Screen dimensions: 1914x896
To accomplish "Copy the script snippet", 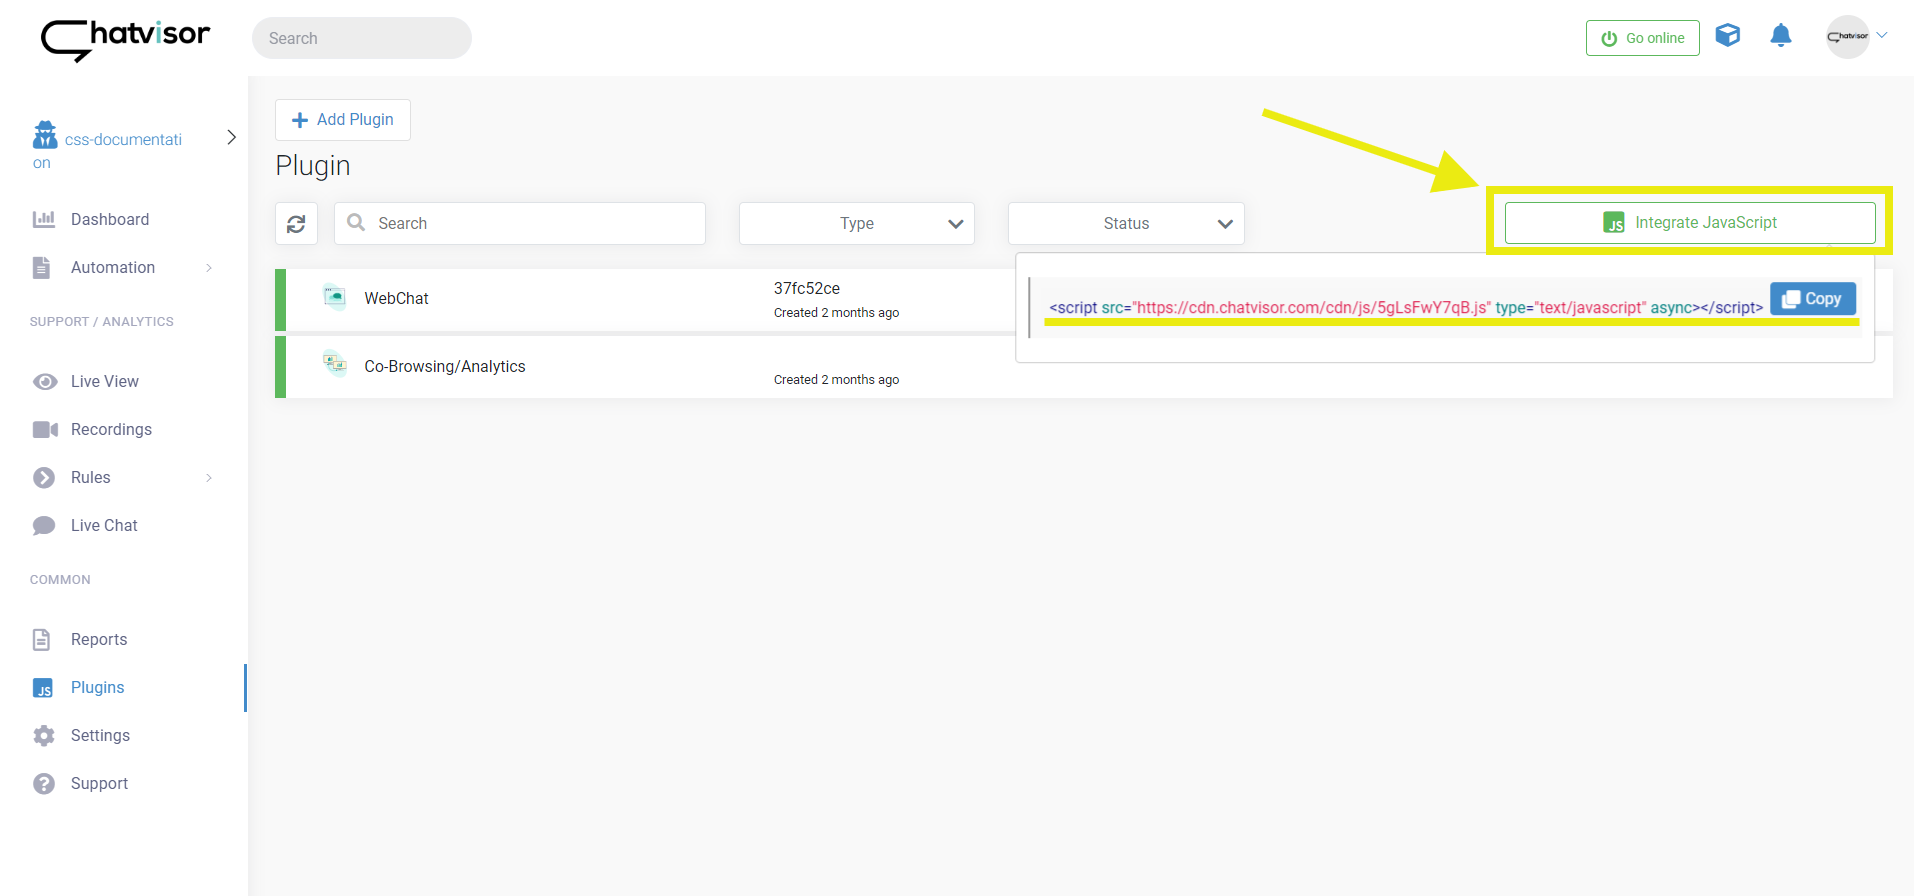I will click(1813, 298).
